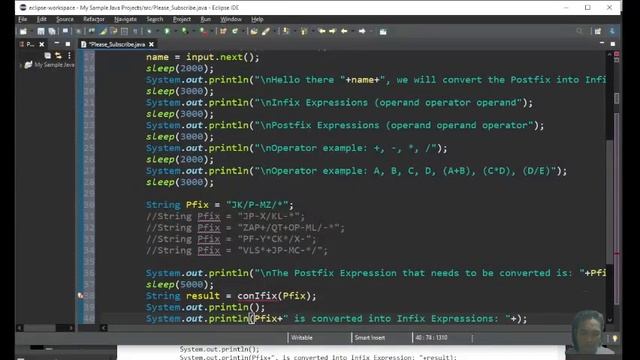
Task: Toggle Block Selection mode icon
Action: coord(124,31)
